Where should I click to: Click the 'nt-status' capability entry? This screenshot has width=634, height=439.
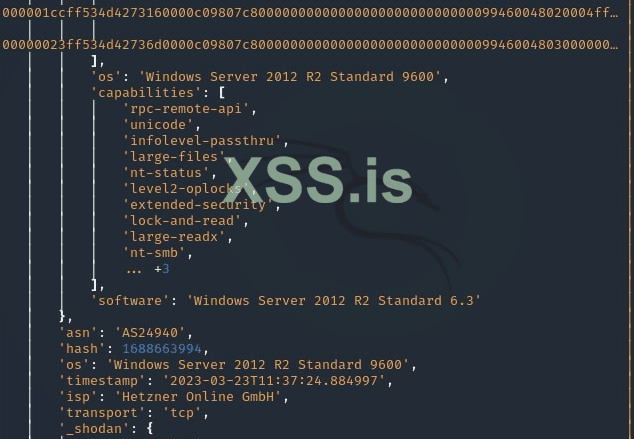pos(166,173)
